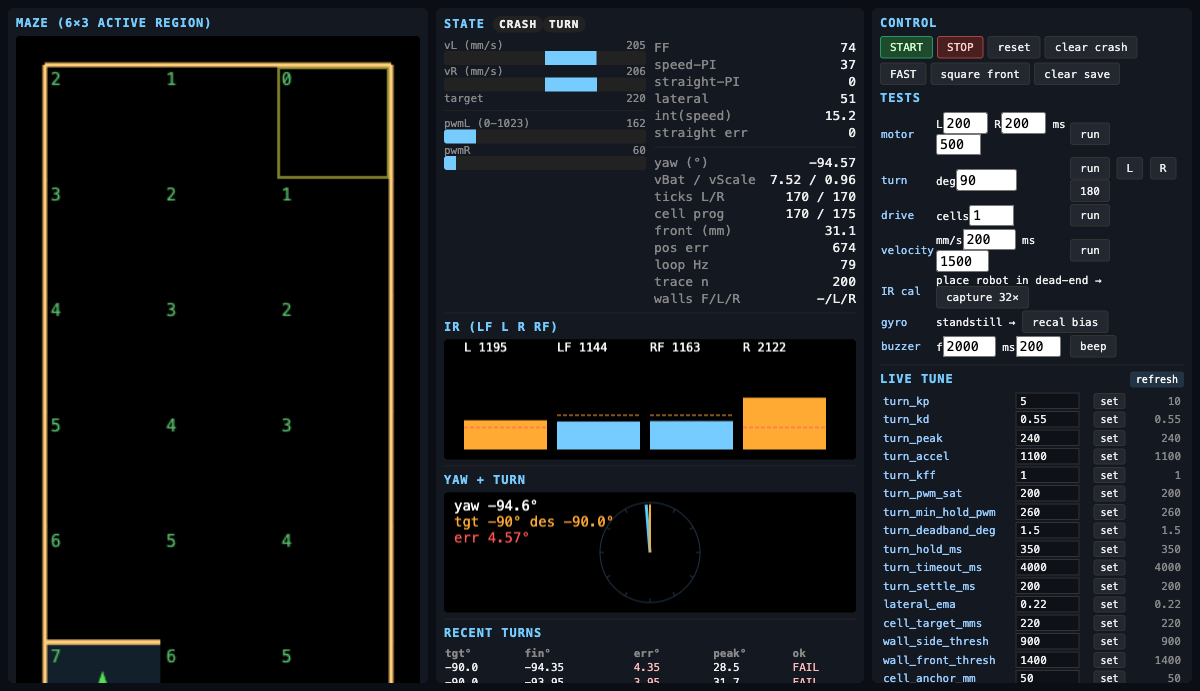
Task: Click the TURN state badge
Action: tap(564, 24)
